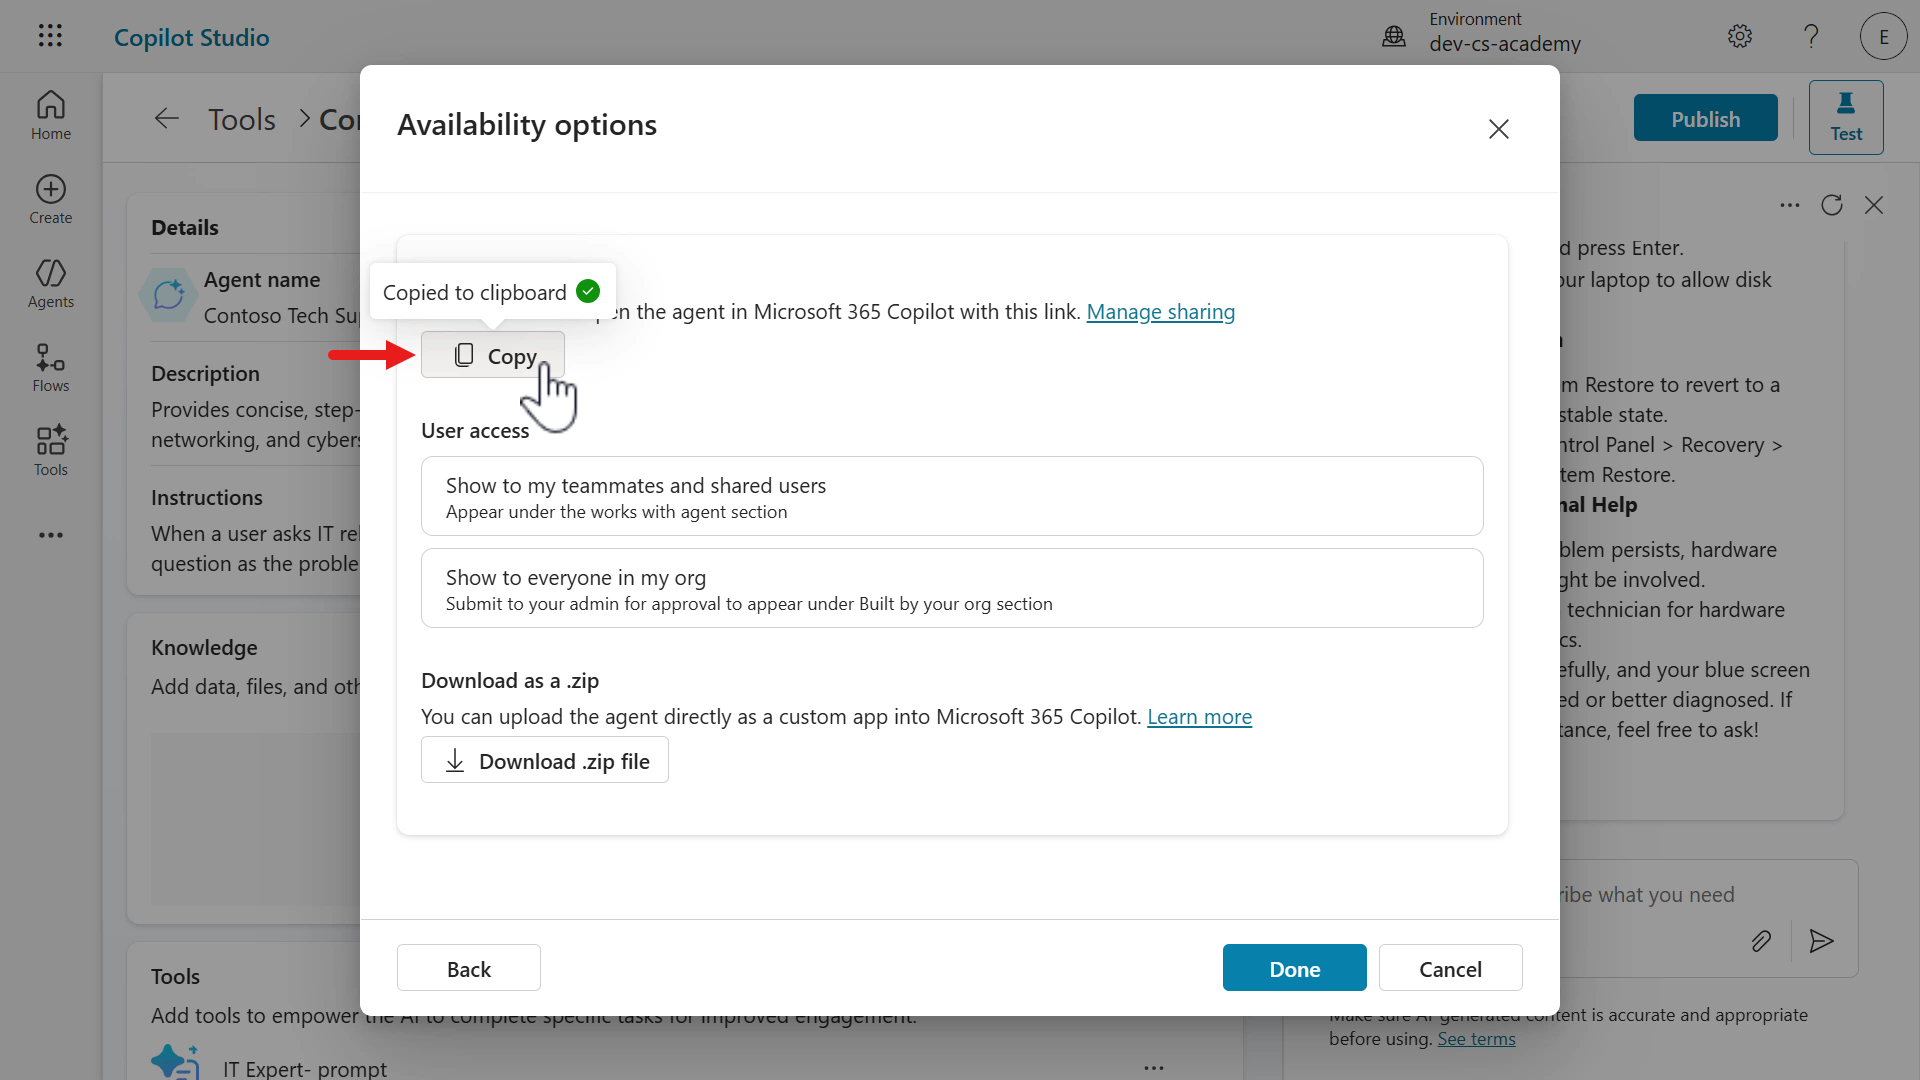The width and height of the screenshot is (1920, 1080).
Task: Go to Home in sidebar
Action: pos(50,115)
